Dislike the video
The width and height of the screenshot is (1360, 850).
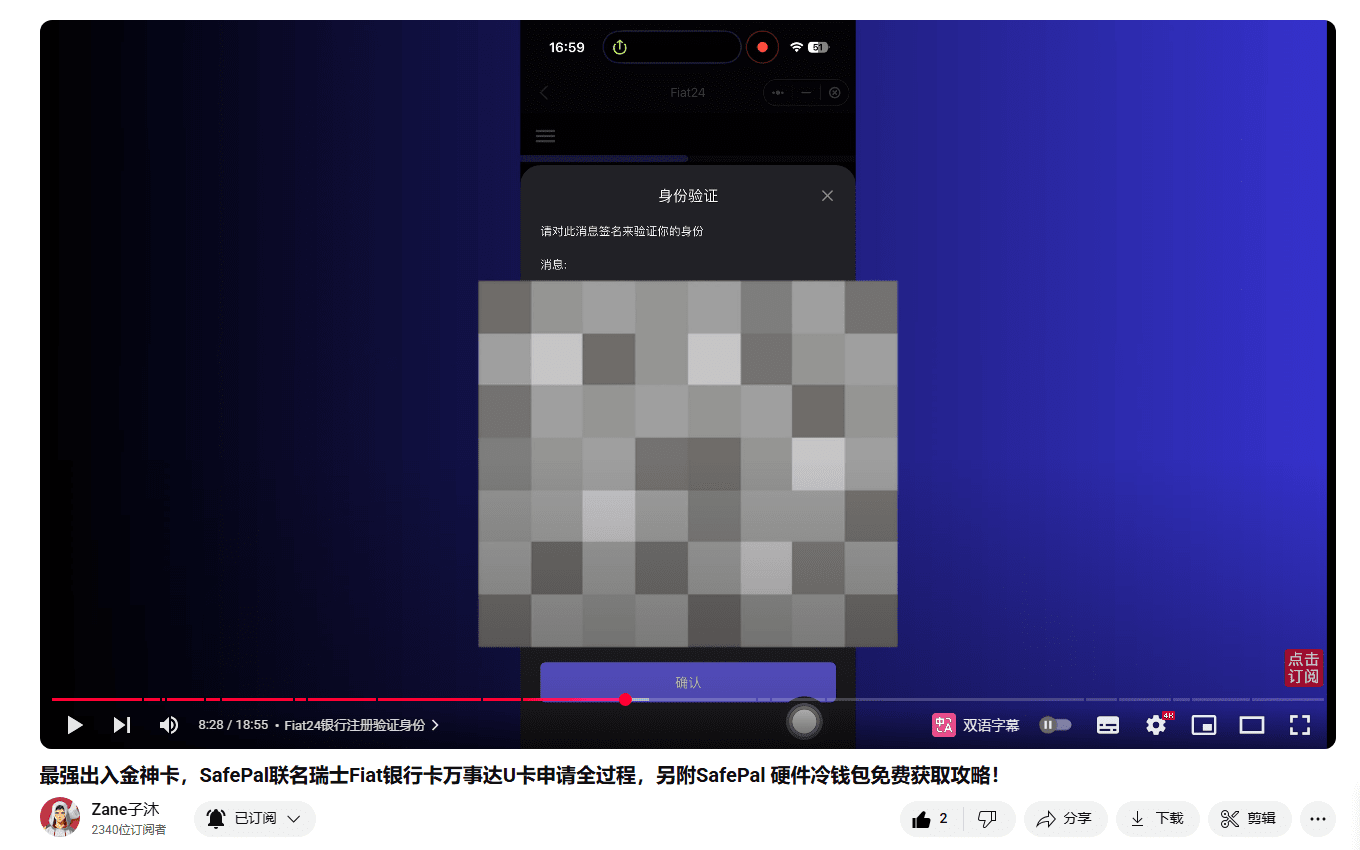(988, 819)
